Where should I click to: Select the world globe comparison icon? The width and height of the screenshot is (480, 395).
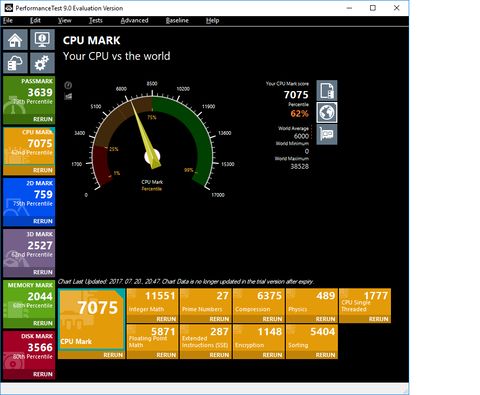(327, 112)
